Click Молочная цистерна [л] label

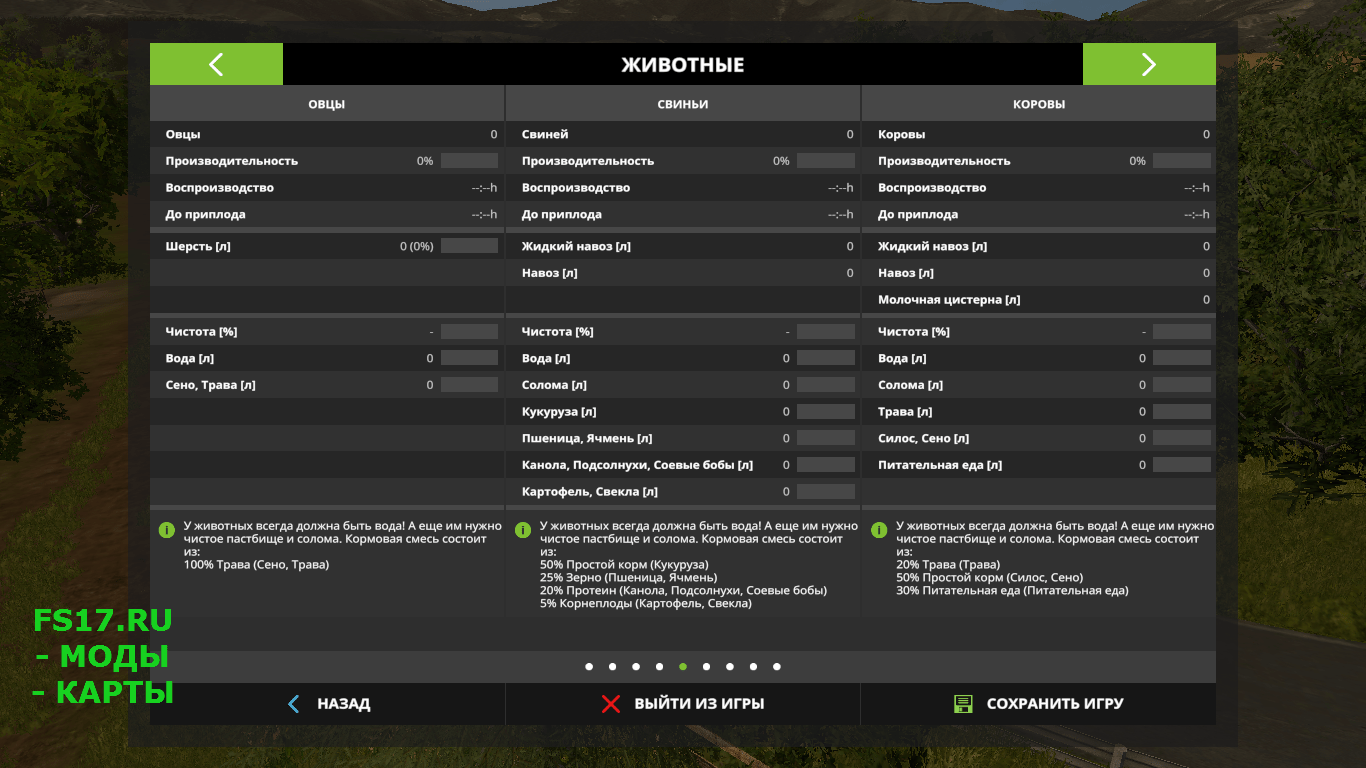point(949,300)
